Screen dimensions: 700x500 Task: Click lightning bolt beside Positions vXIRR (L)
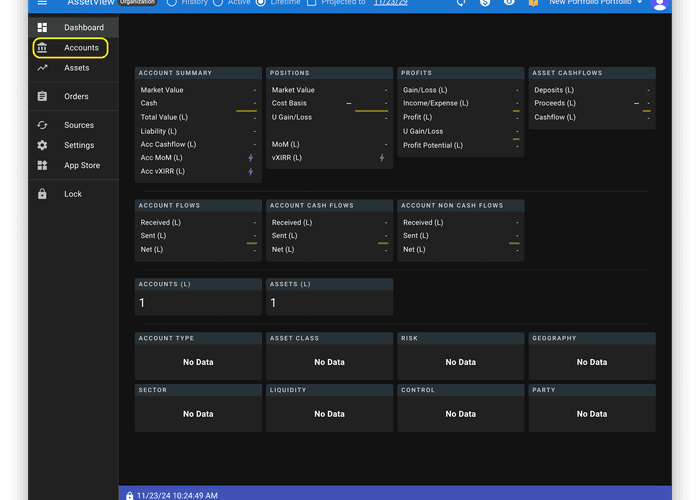[x=381, y=158]
